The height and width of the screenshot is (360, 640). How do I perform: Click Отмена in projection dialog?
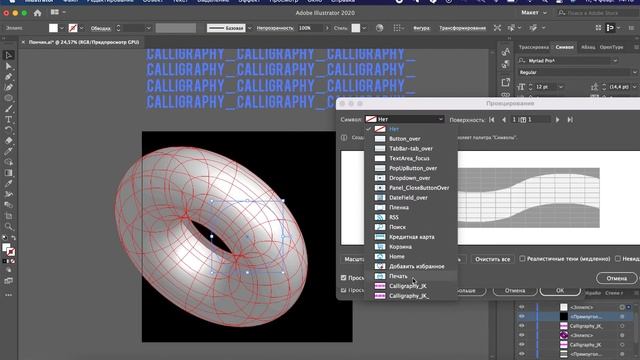616,278
